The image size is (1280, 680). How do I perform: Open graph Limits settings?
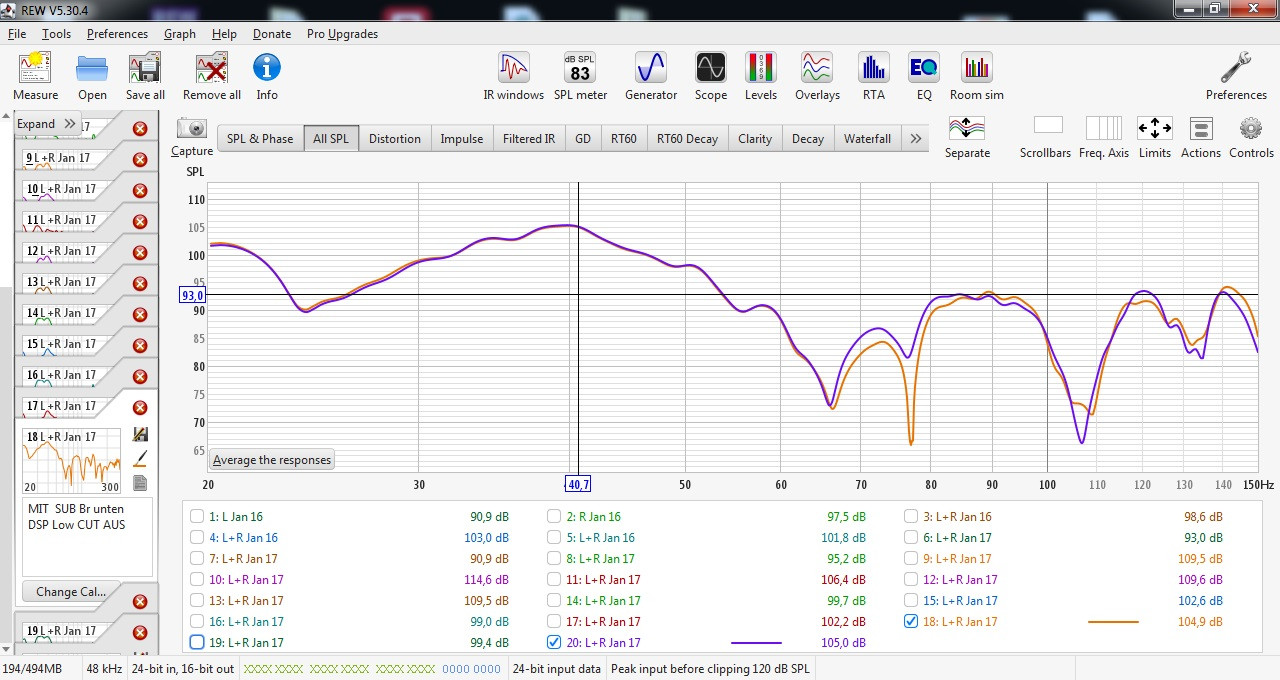pyautogui.click(x=1154, y=137)
